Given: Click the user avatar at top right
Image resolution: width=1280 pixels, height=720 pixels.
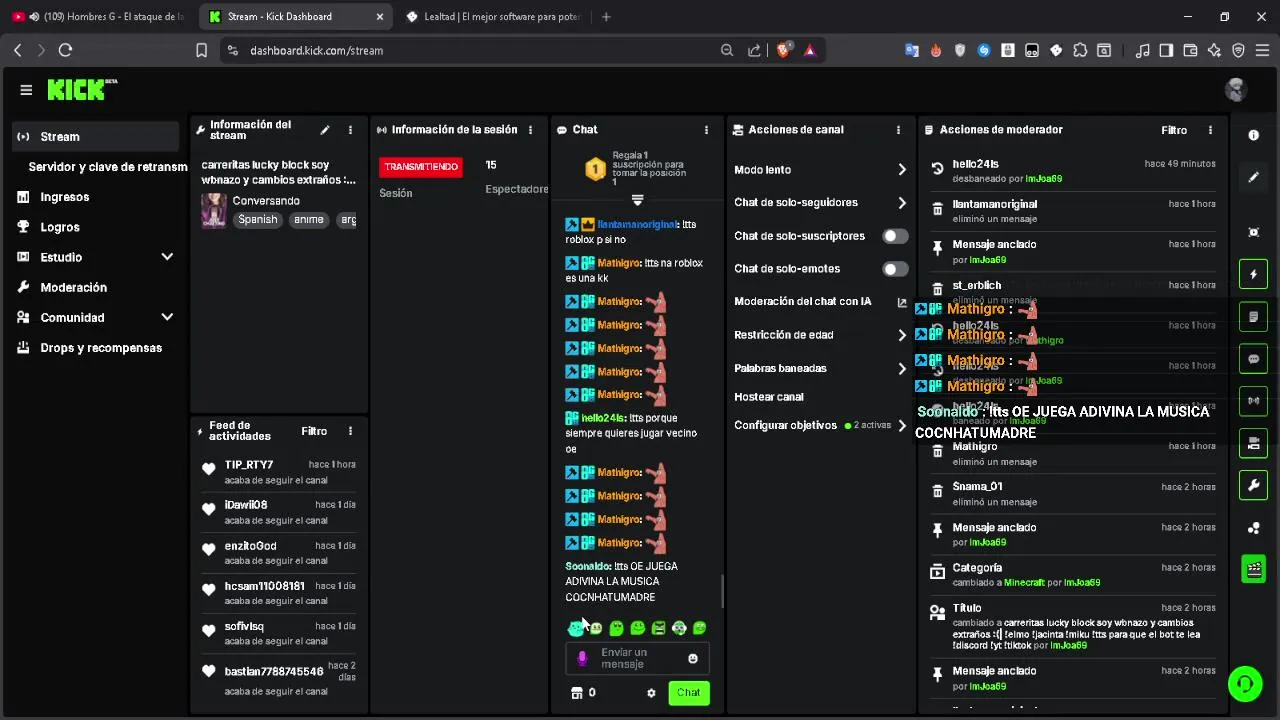Looking at the screenshot, I should [1236, 90].
